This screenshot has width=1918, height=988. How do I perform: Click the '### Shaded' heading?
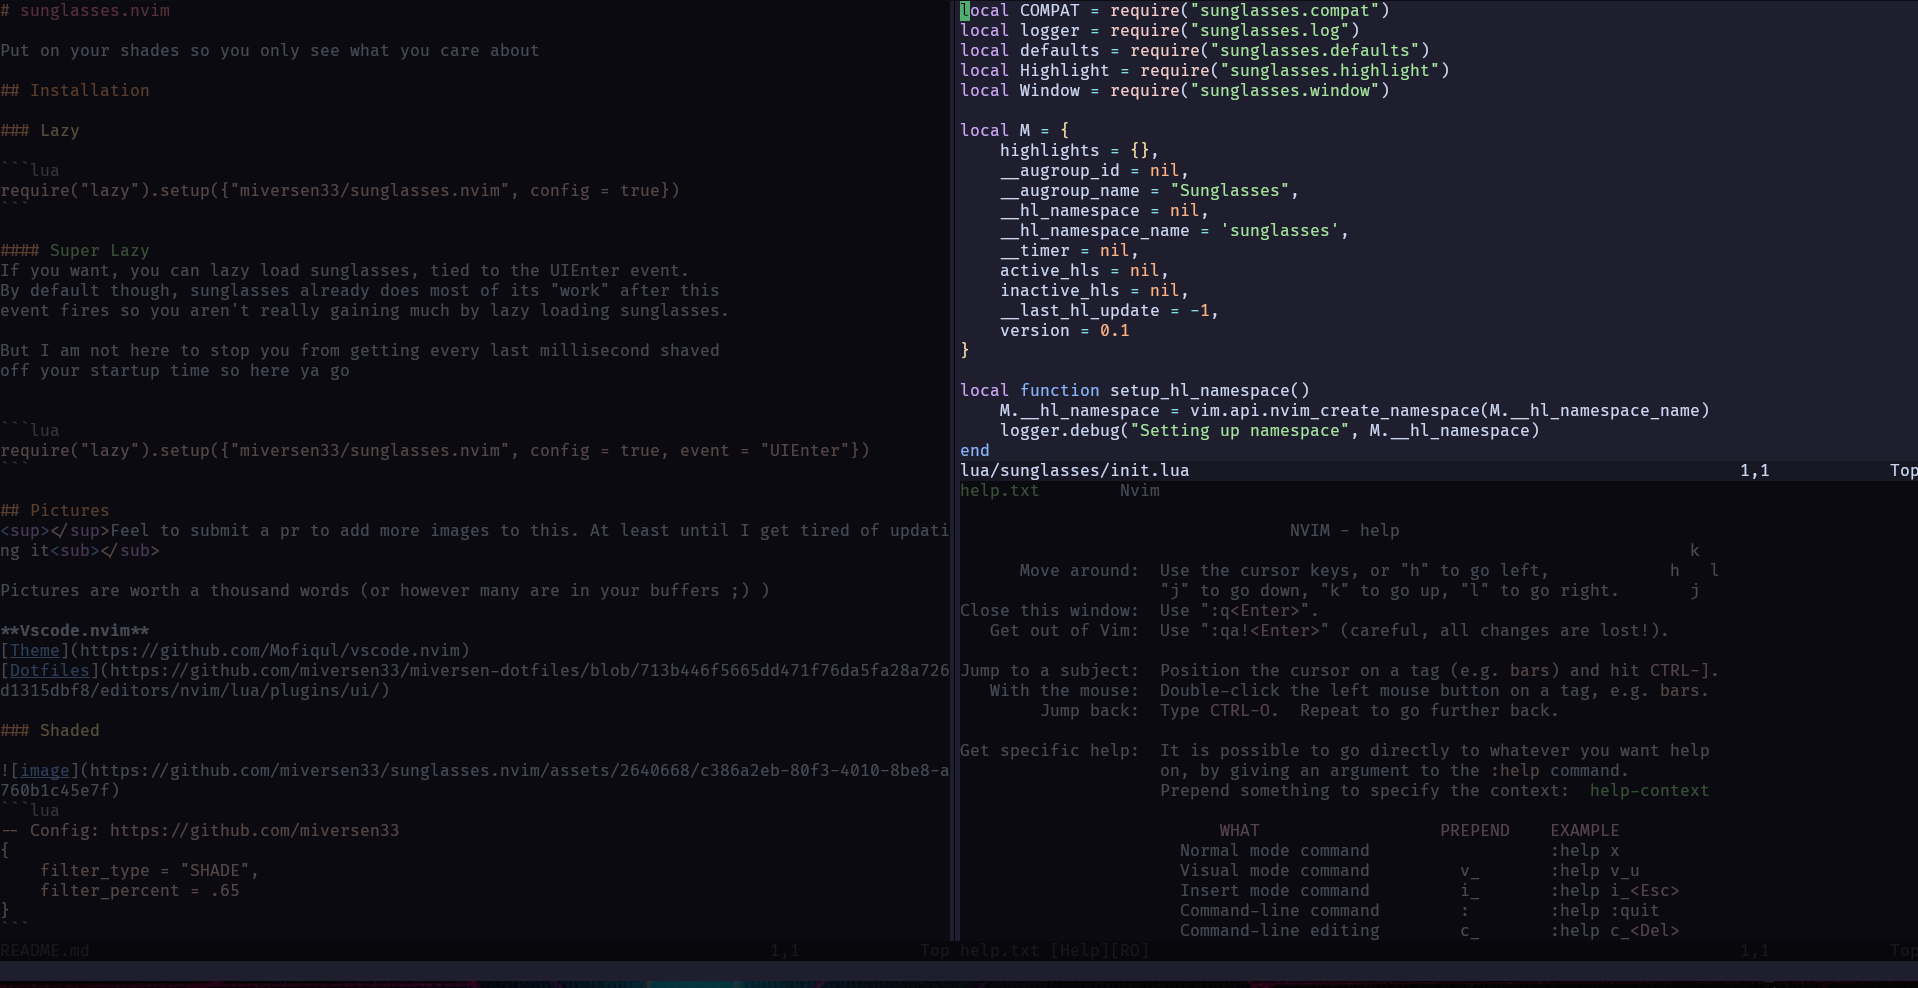coord(50,730)
